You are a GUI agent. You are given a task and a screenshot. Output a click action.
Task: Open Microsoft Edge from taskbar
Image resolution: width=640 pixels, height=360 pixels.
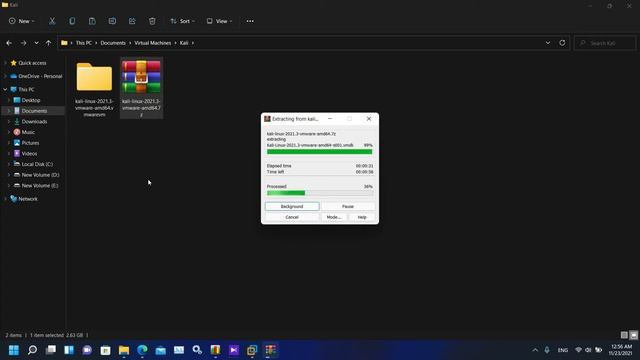pos(142,350)
